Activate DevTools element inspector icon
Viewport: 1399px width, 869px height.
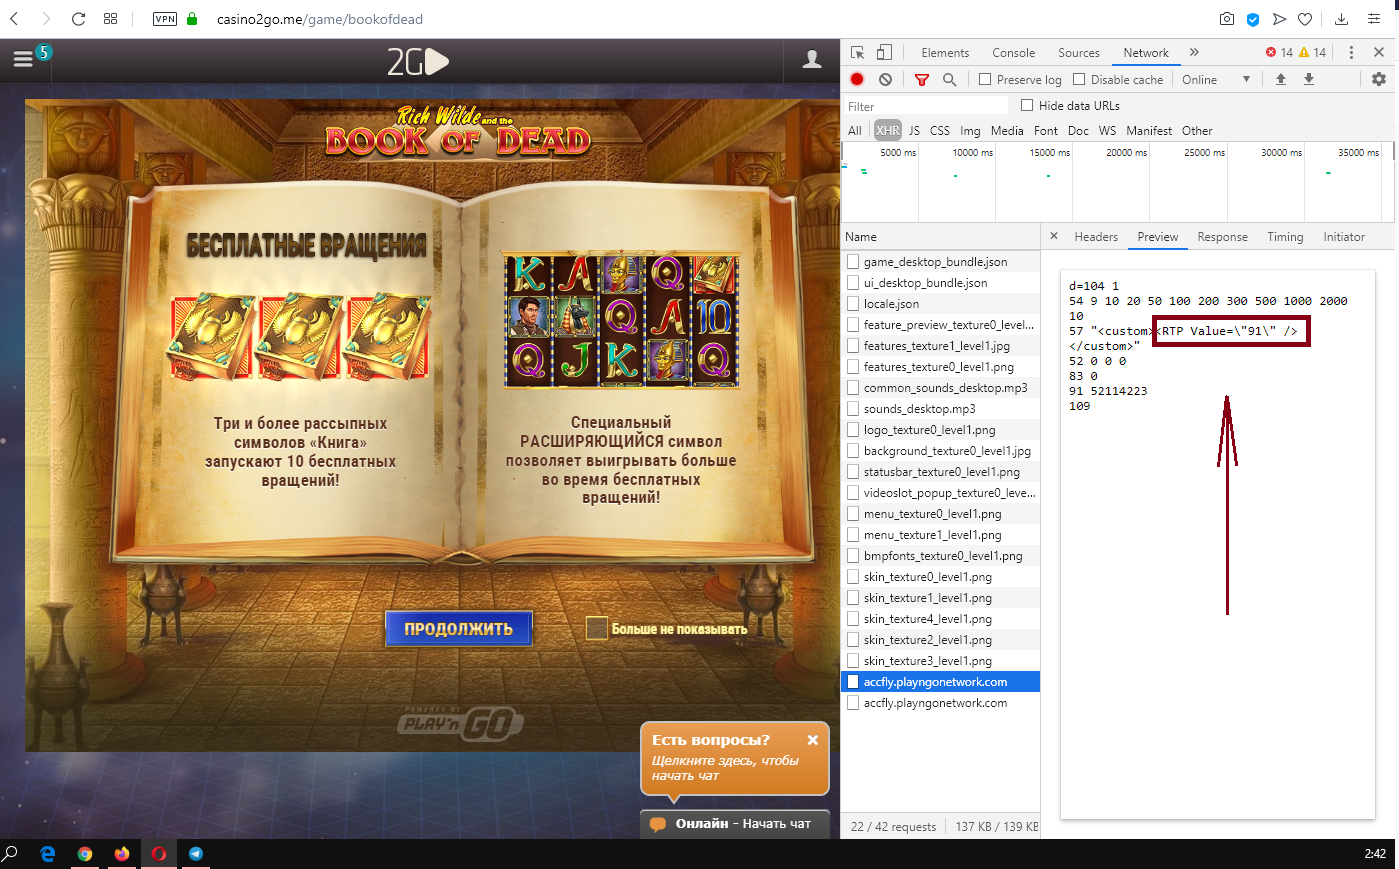tap(858, 52)
